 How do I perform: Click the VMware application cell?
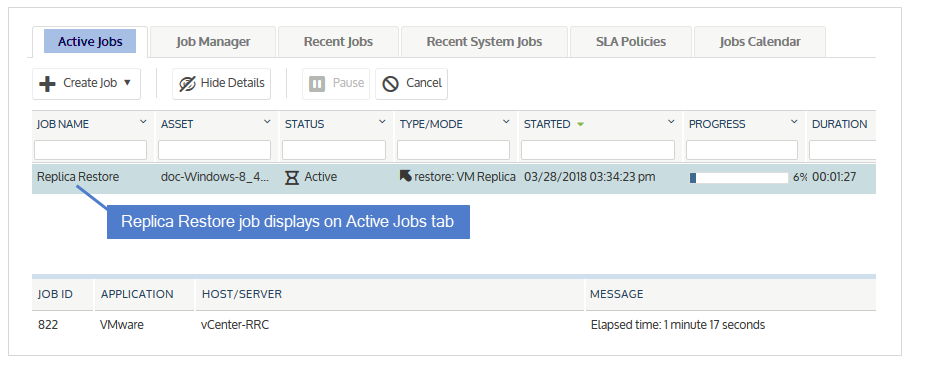click(122, 325)
